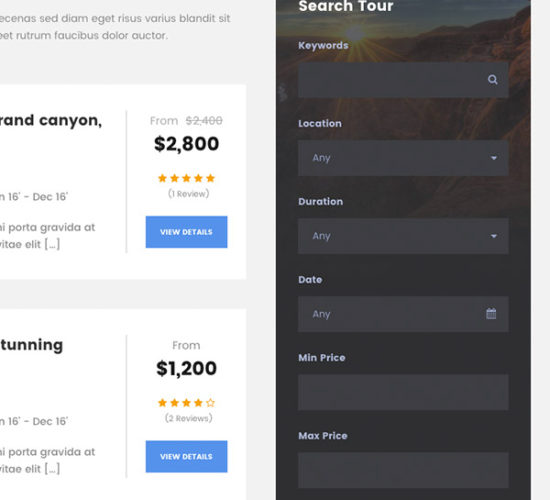This screenshot has height=500, width=550.
Task: Open the Location Any select box
Action: tap(403, 158)
